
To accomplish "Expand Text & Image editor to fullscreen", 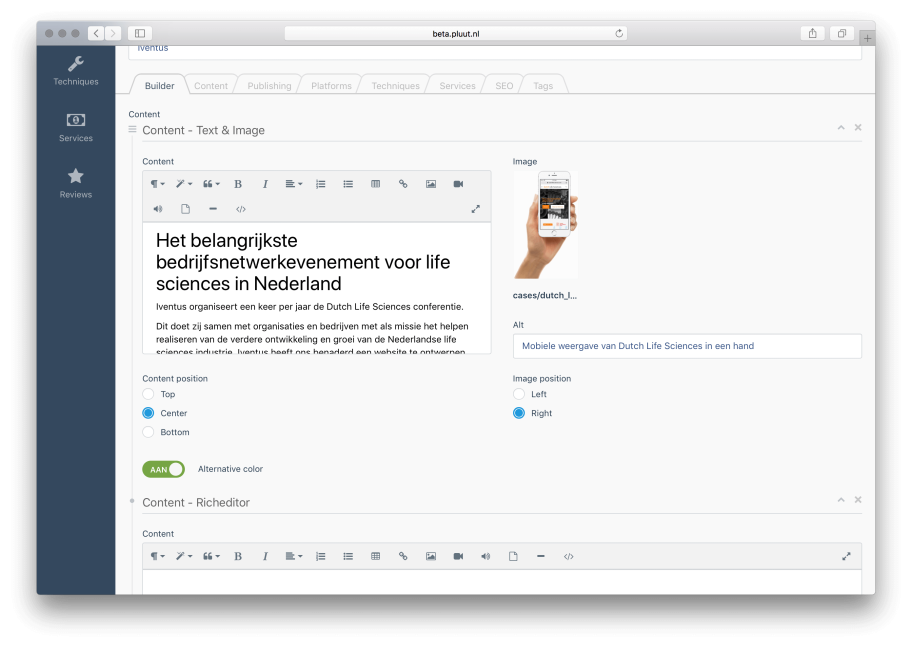I will click(x=476, y=209).
